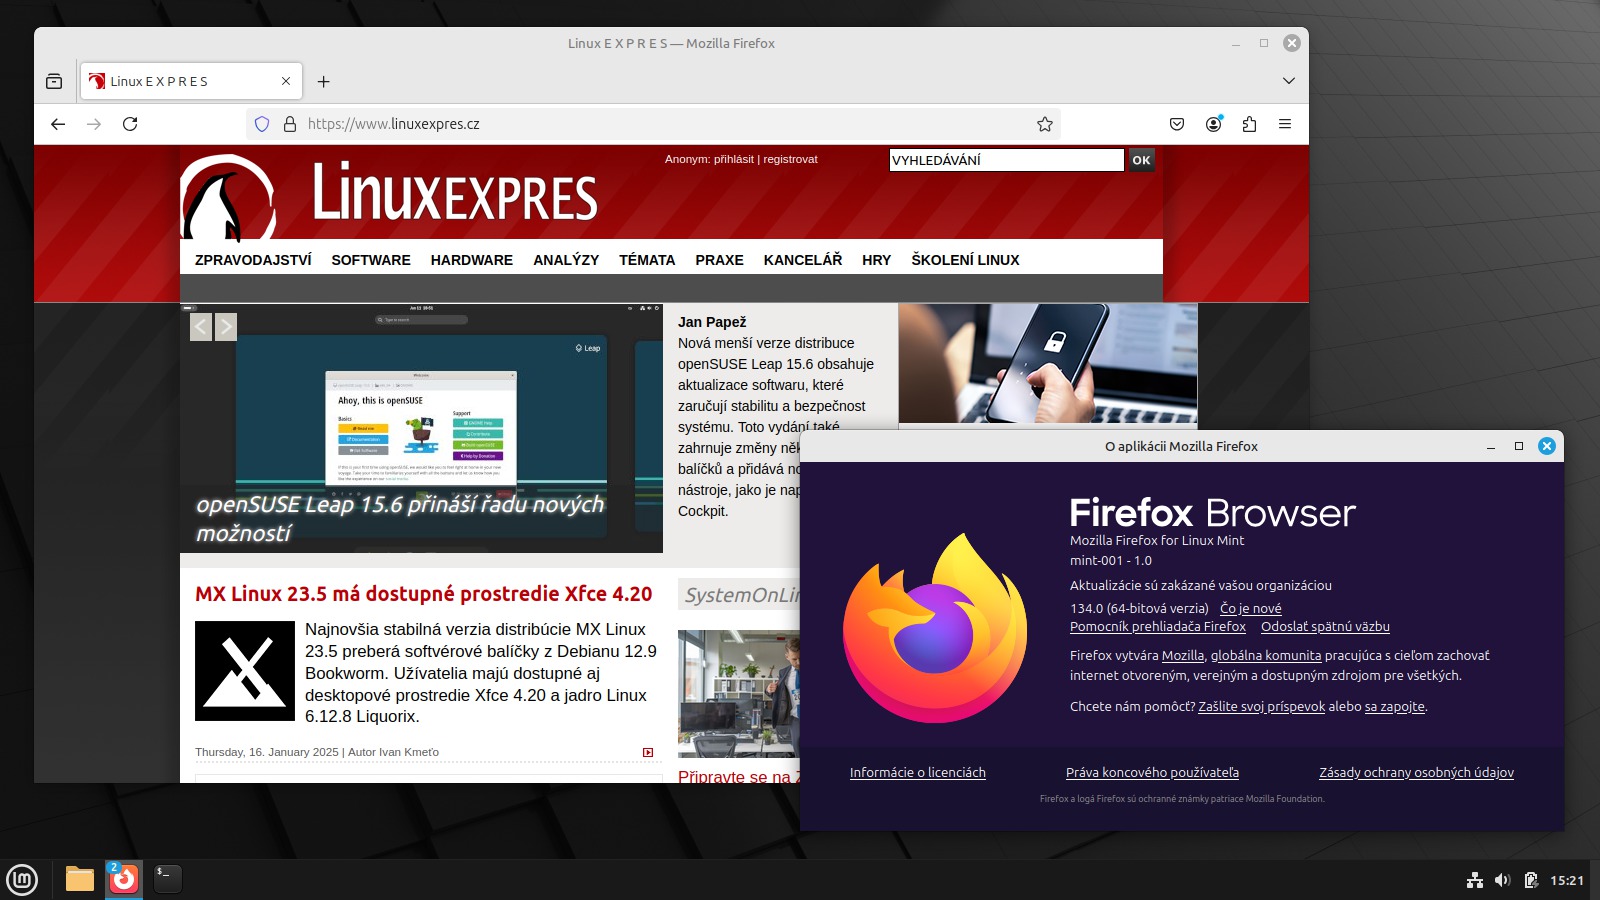Image resolution: width=1600 pixels, height=900 pixels.
Task: Open Práva koncového používateľa link
Action: (1152, 773)
